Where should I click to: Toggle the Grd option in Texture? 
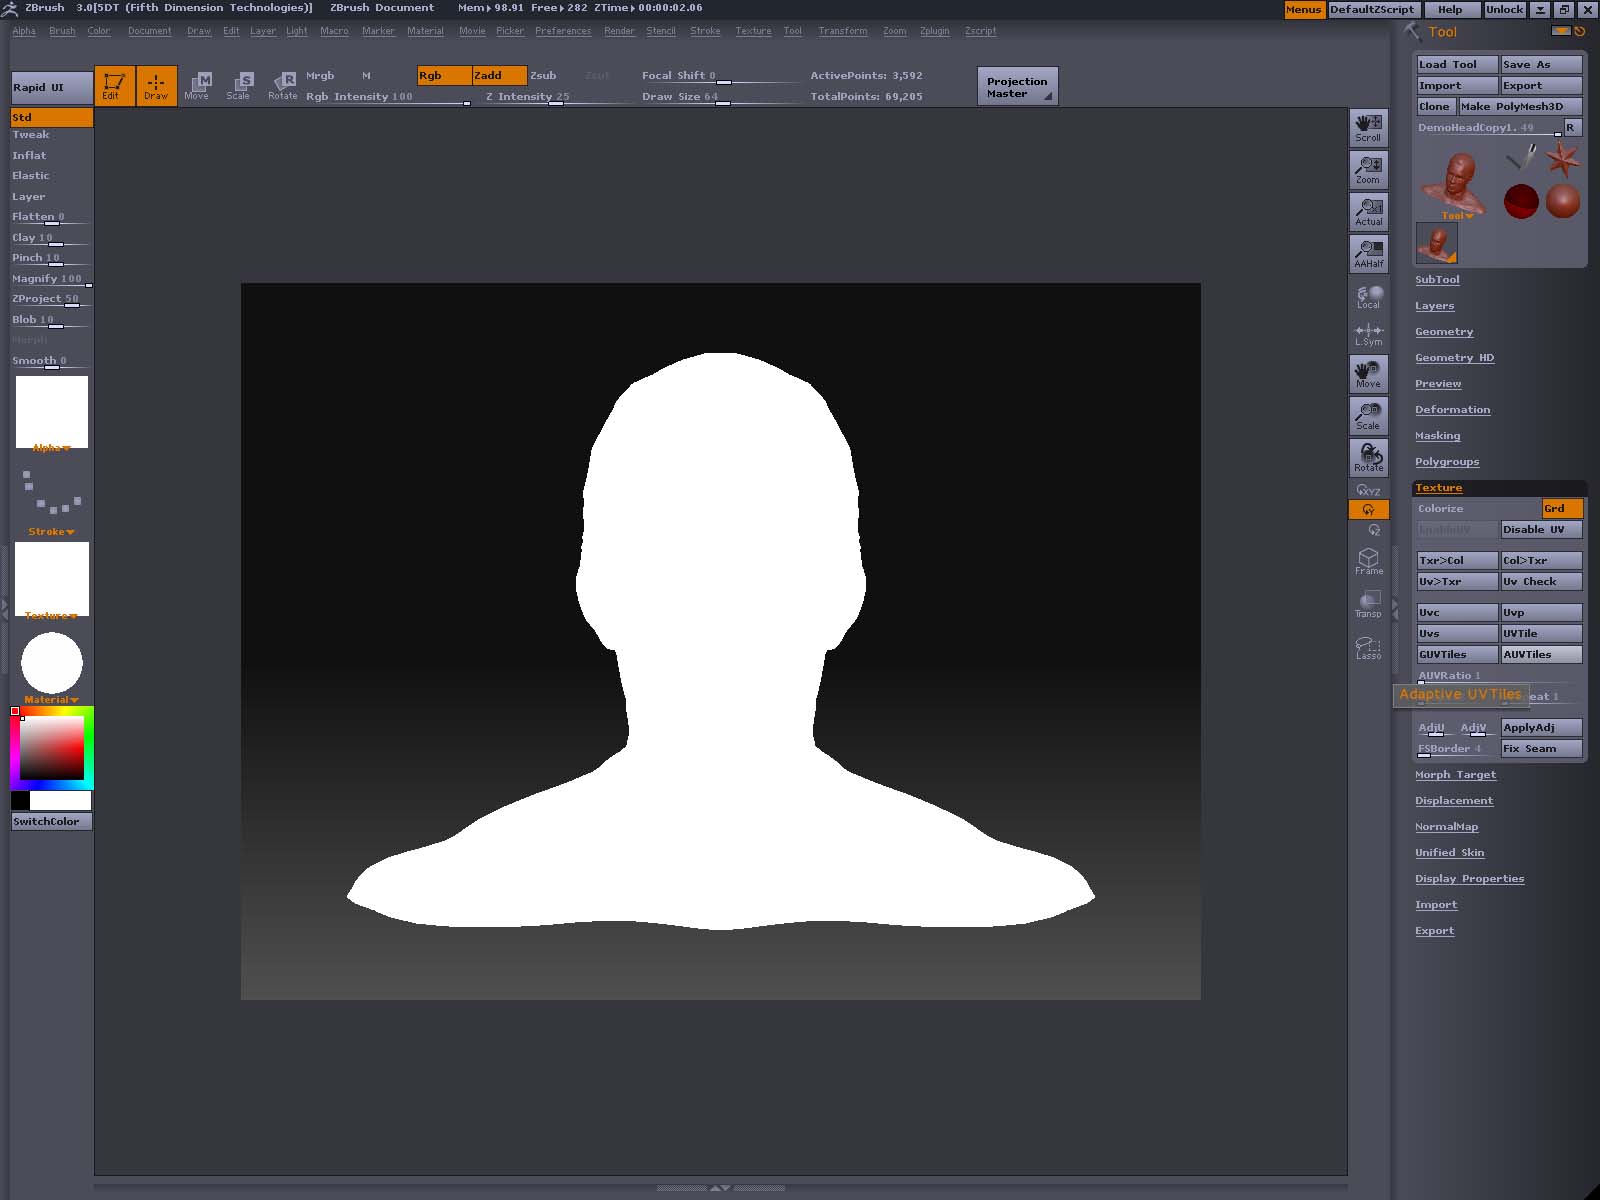coord(1561,509)
